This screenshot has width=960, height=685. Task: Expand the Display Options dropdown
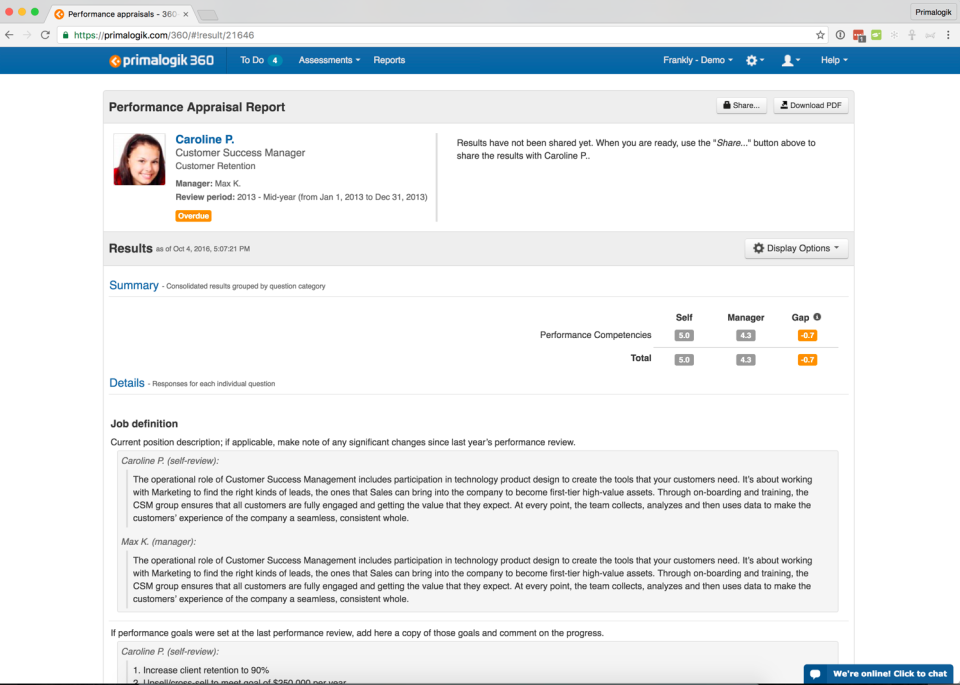coord(796,248)
